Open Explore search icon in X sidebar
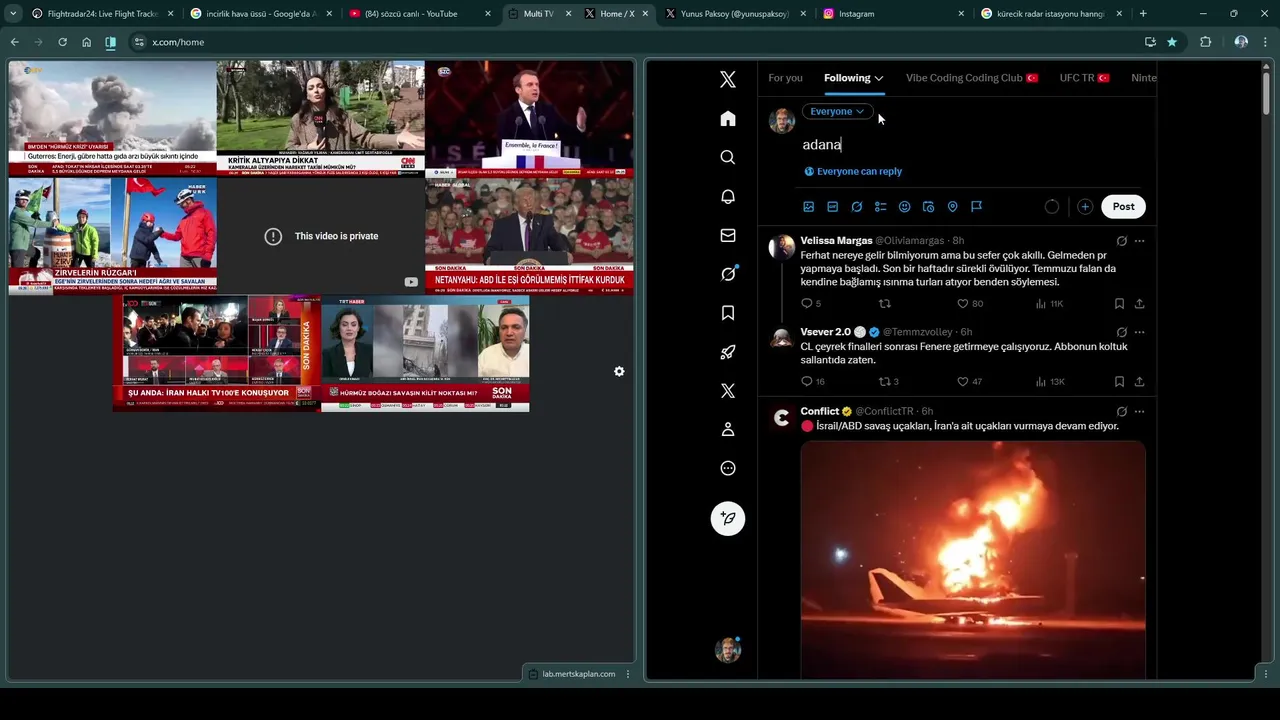Viewport: 1280px width, 720px height. pyautogui.click(x=728, y=158)
